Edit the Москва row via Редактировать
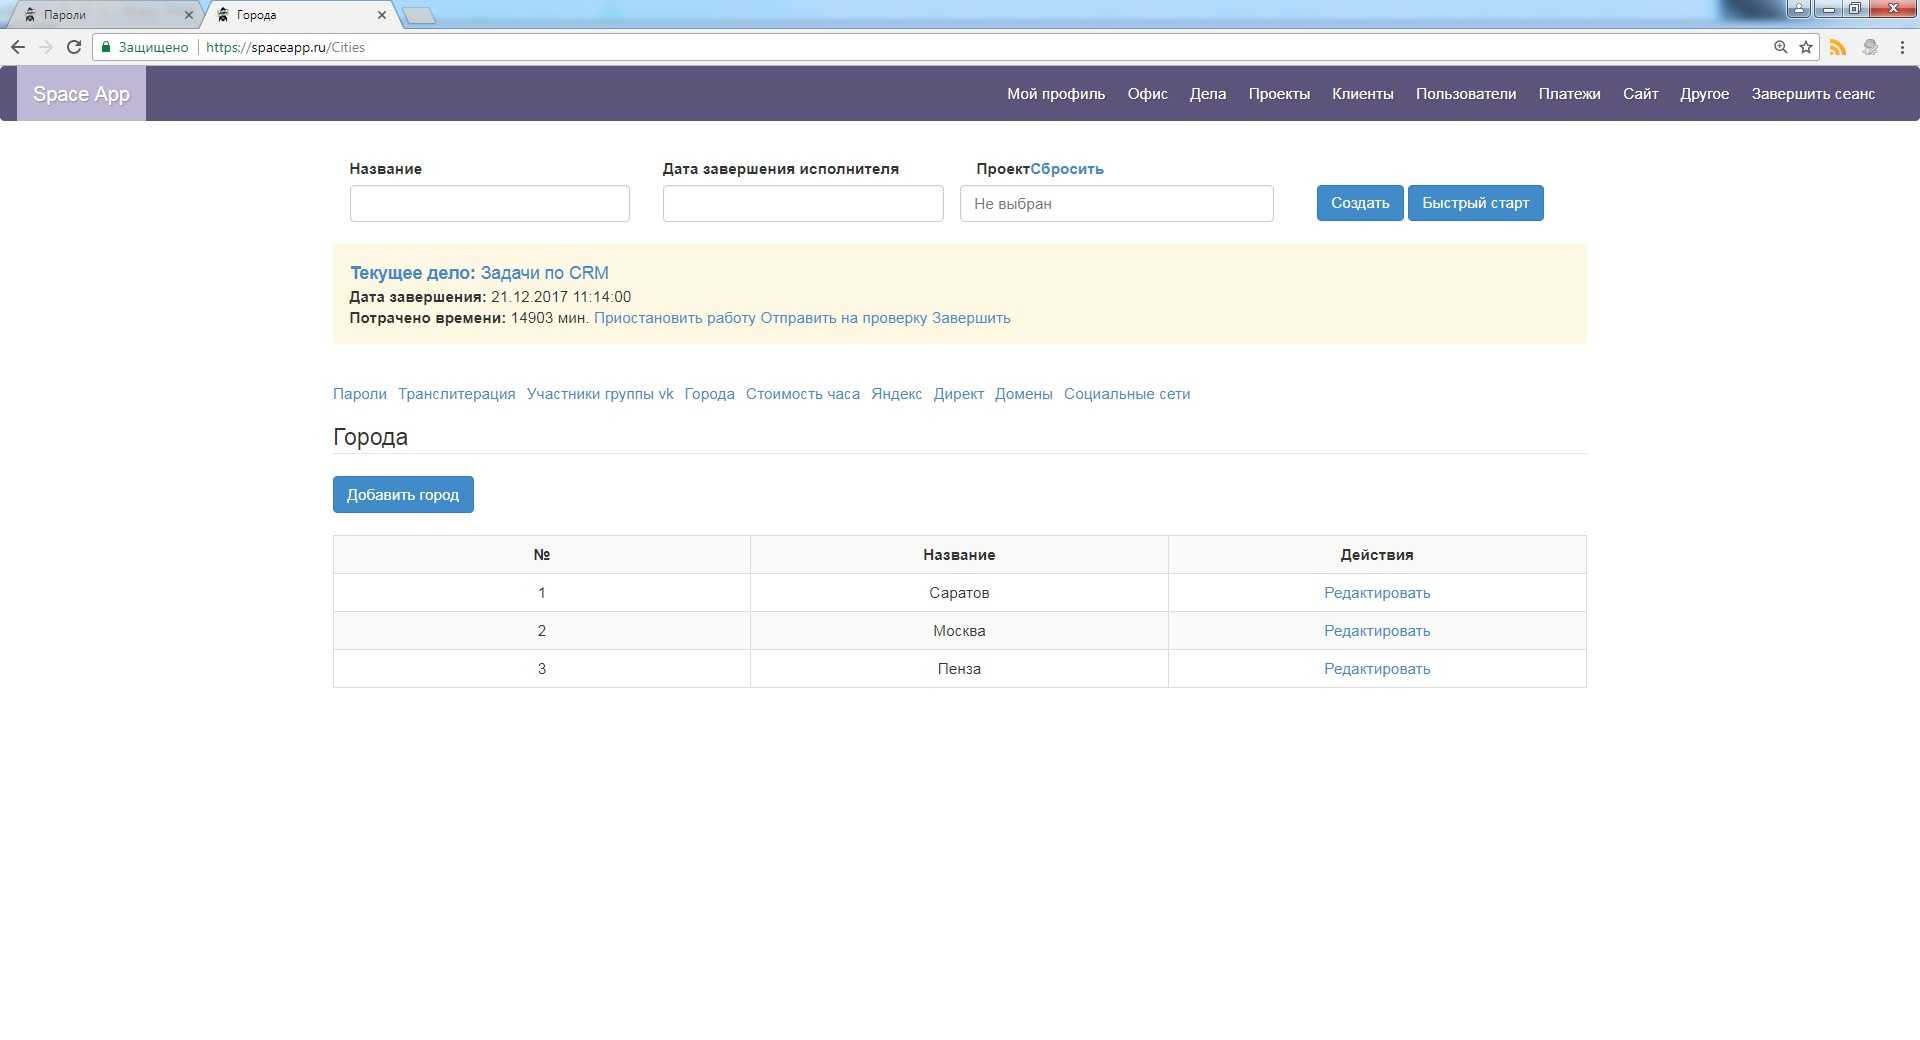 1376,631
